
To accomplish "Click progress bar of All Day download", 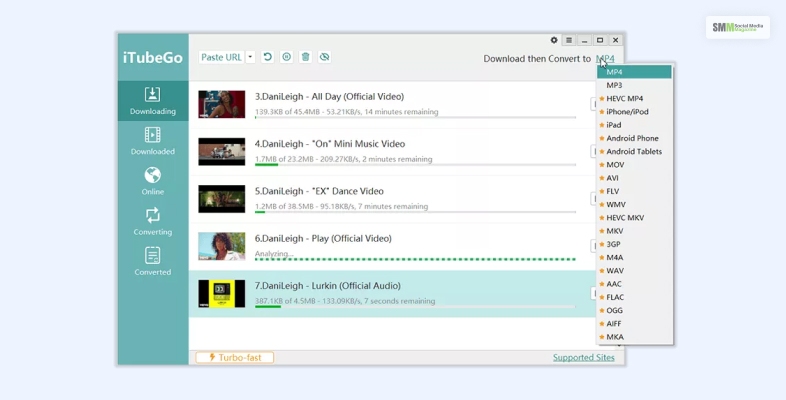I will pyautogui.click(x=415, y=118).
